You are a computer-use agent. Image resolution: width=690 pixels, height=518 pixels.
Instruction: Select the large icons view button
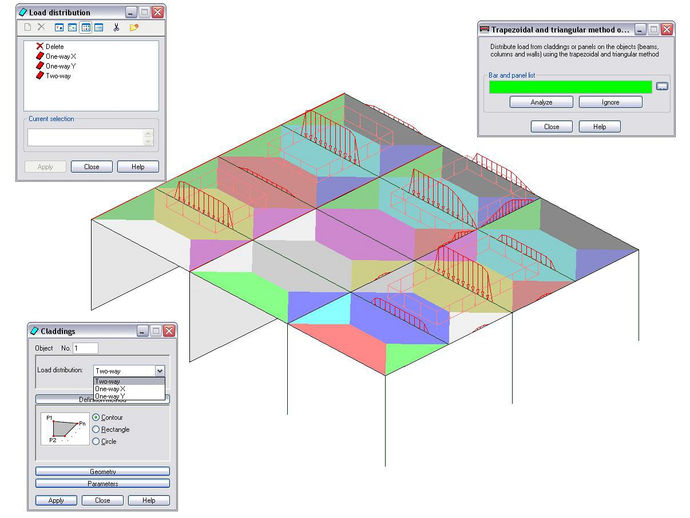[x=59, y=27]
